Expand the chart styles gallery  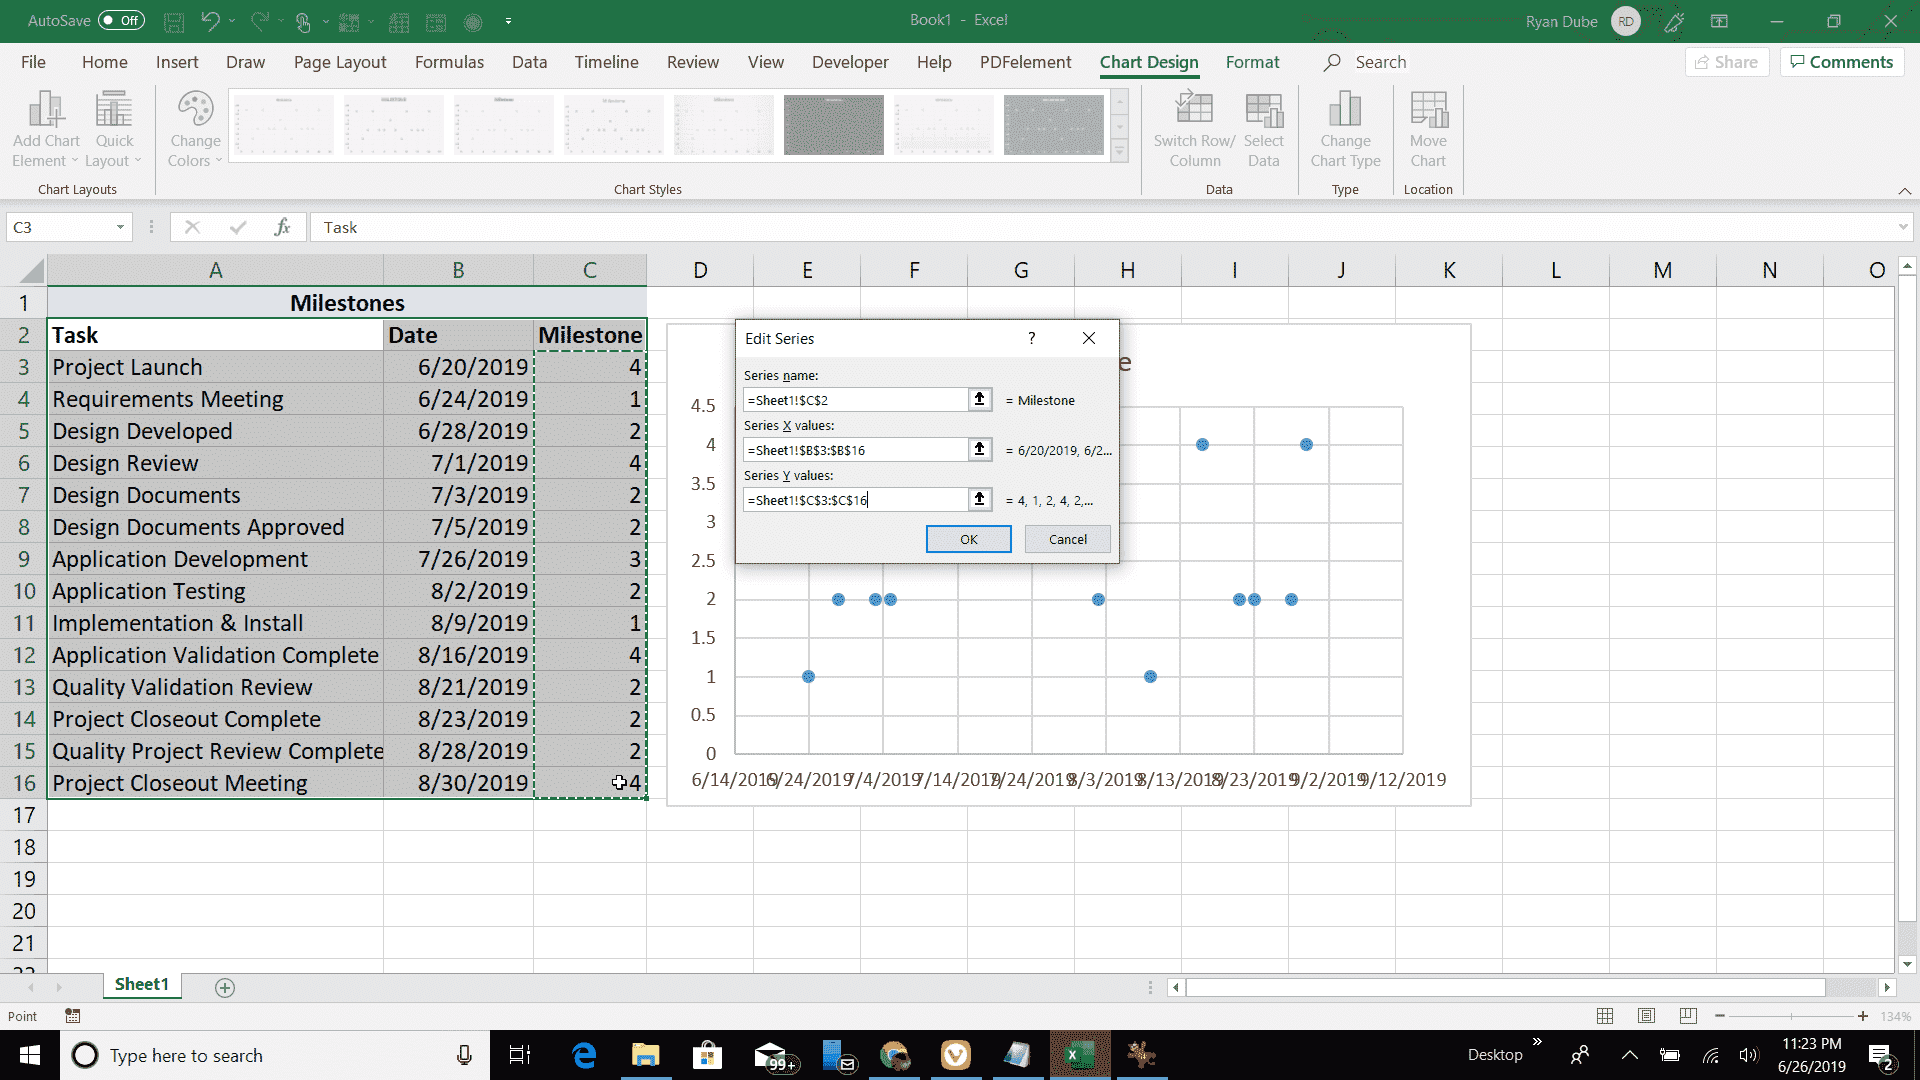pyautogui.click(x=1120, y=152)
